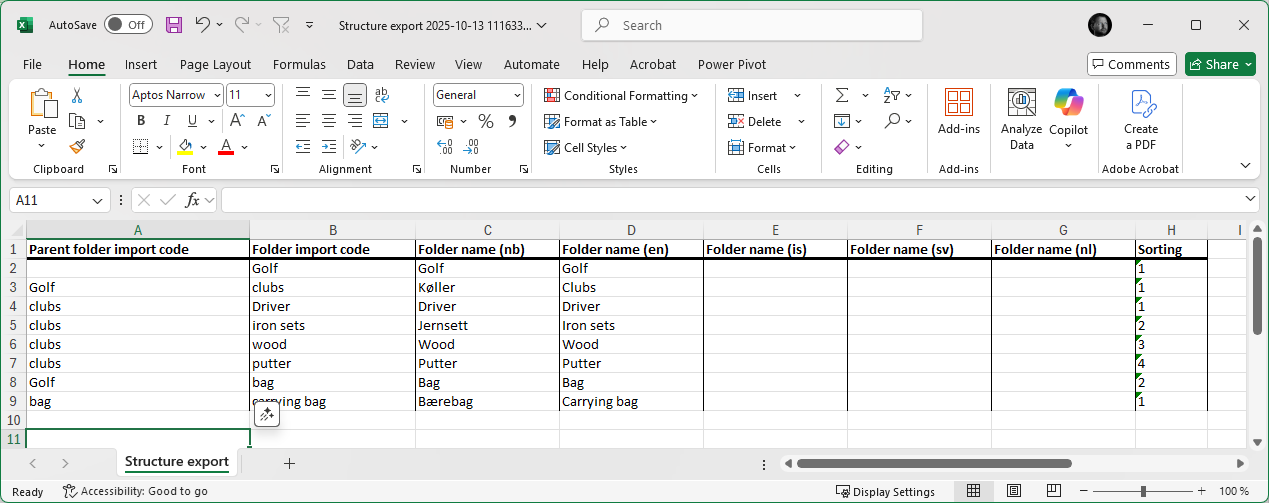The width and height of the screenshot is (1269, 503).
Task: Toggle Bold formatting
Action: click(141, 121)
